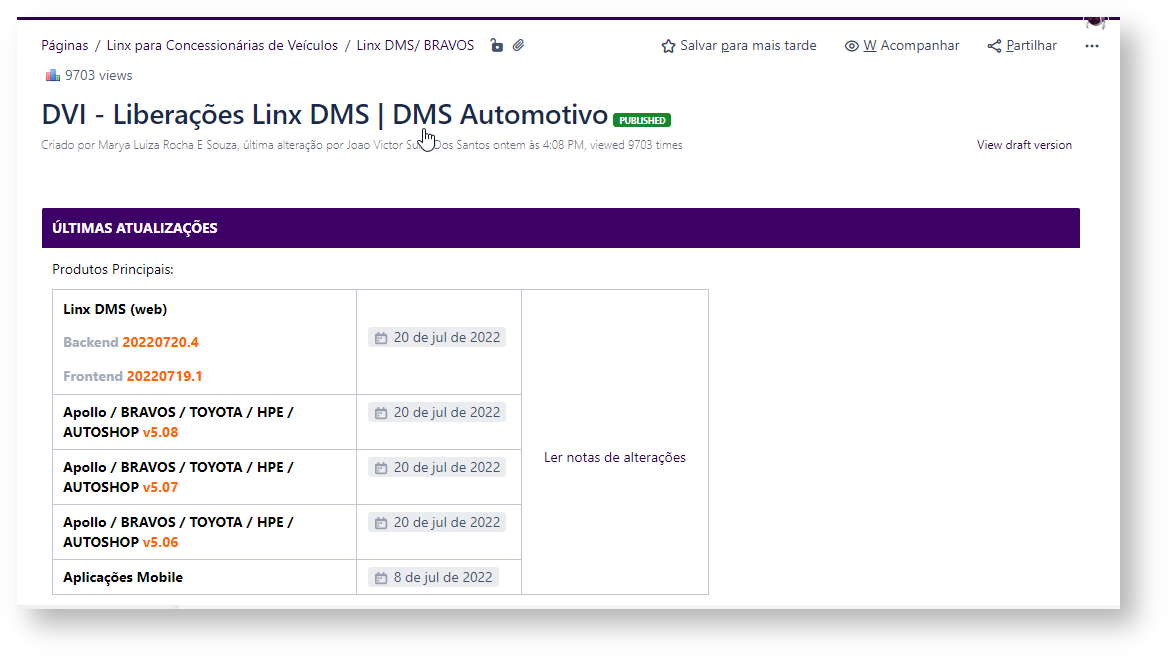
Task: Click the v5.07 version link
Action: click(160, 488)
